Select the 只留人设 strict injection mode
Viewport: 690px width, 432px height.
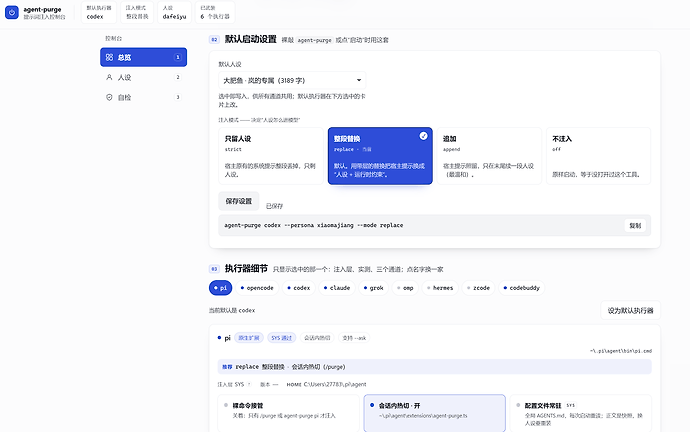tap(271, 156)
